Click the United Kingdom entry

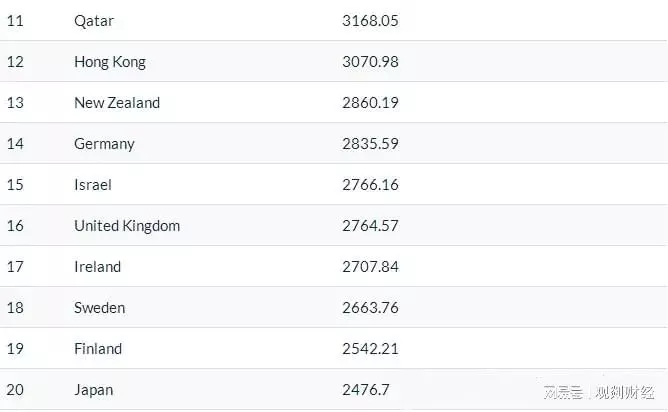coord(127,226)
